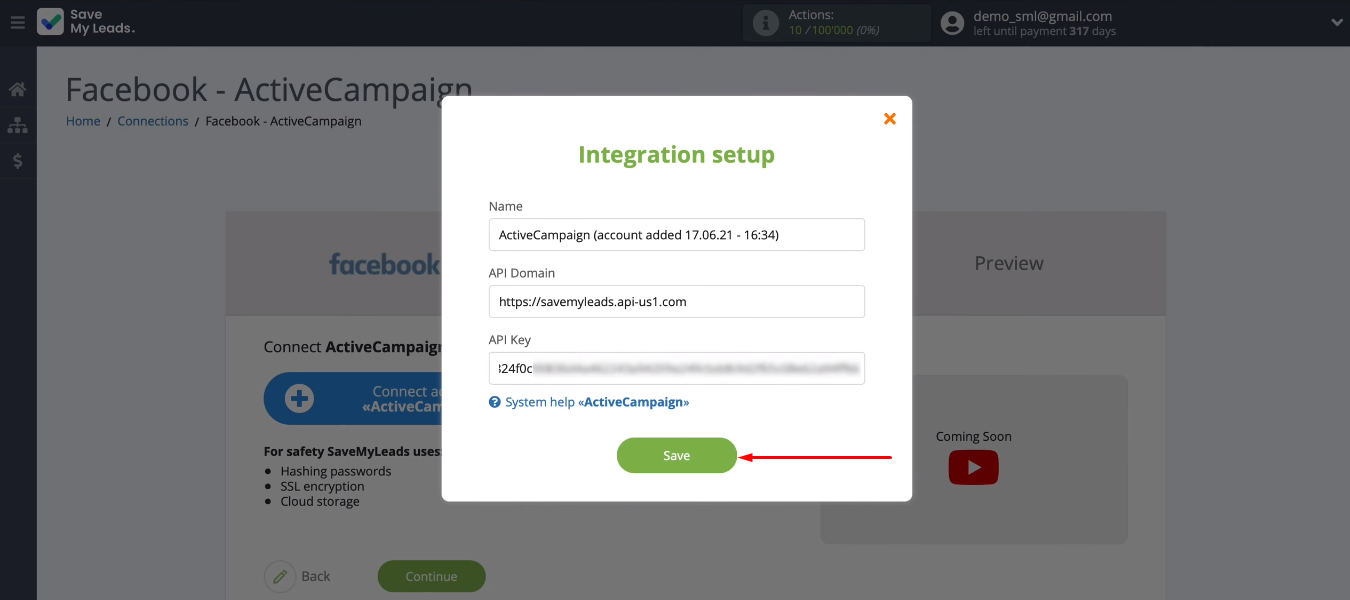Click the 'Integration setup' heading

pyautogui.click(x=677, y=155)
